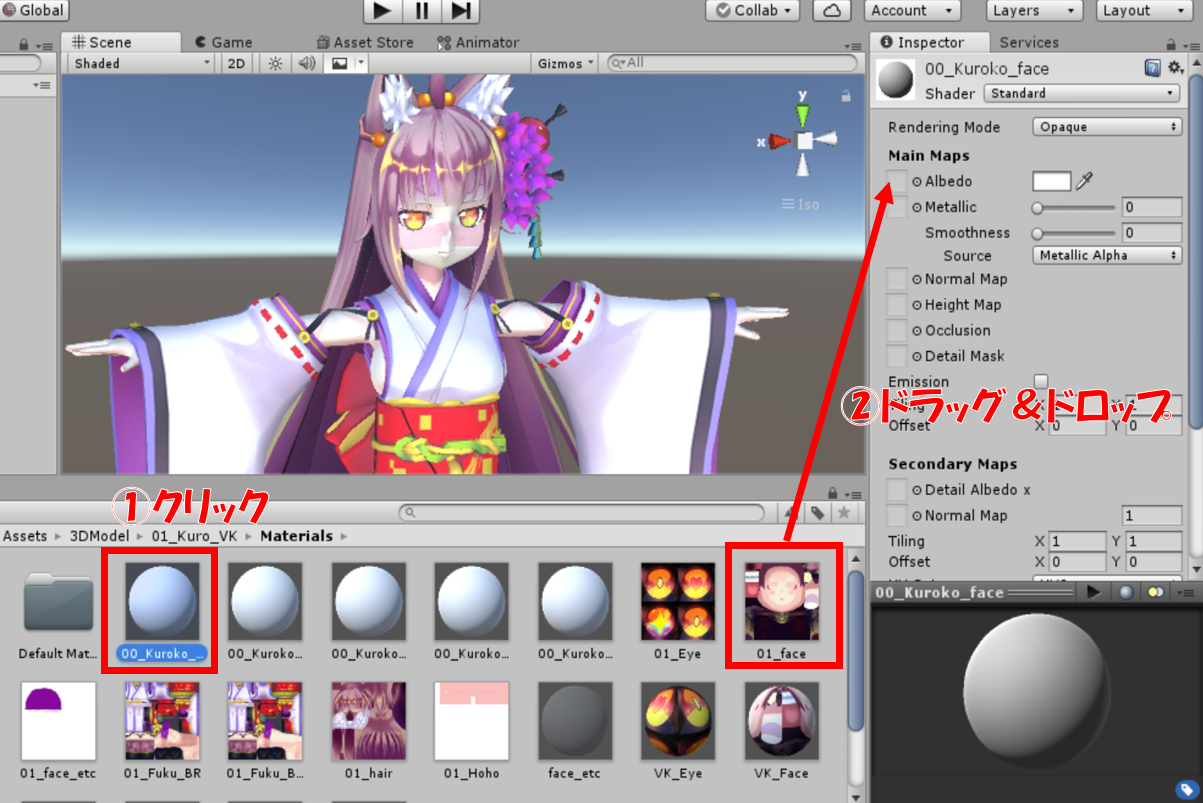Click the Pause button in the toolbar
The width and height of the screenshot is (1203, 803).
coord(421,11)
